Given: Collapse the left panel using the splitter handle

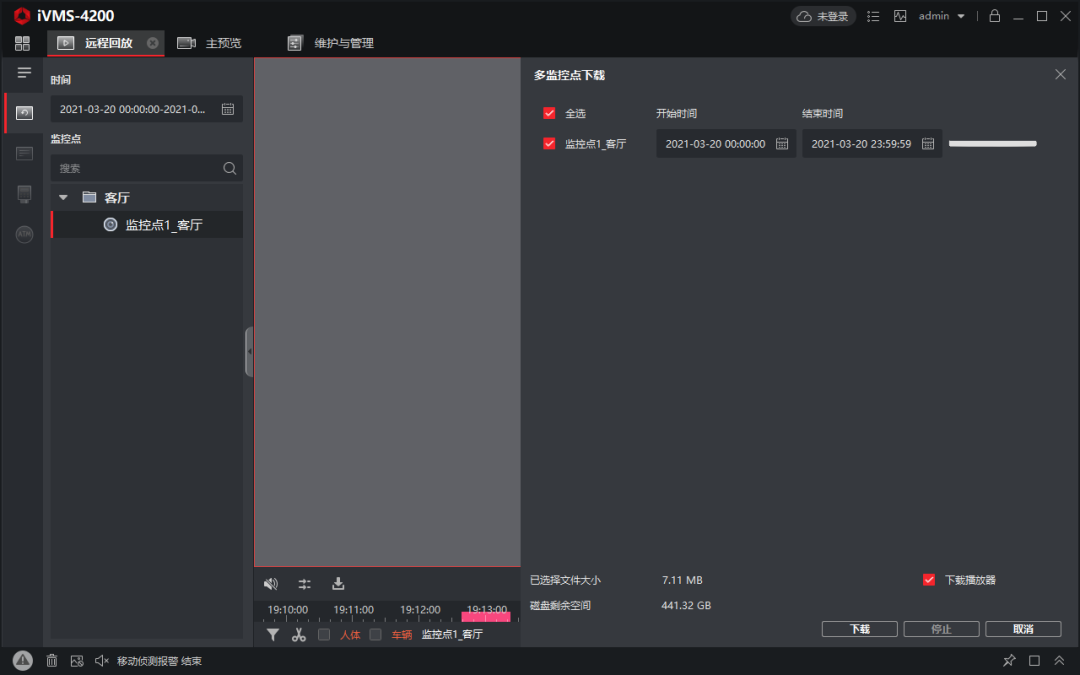Looking at the screenshot, I should pos(249,351).
